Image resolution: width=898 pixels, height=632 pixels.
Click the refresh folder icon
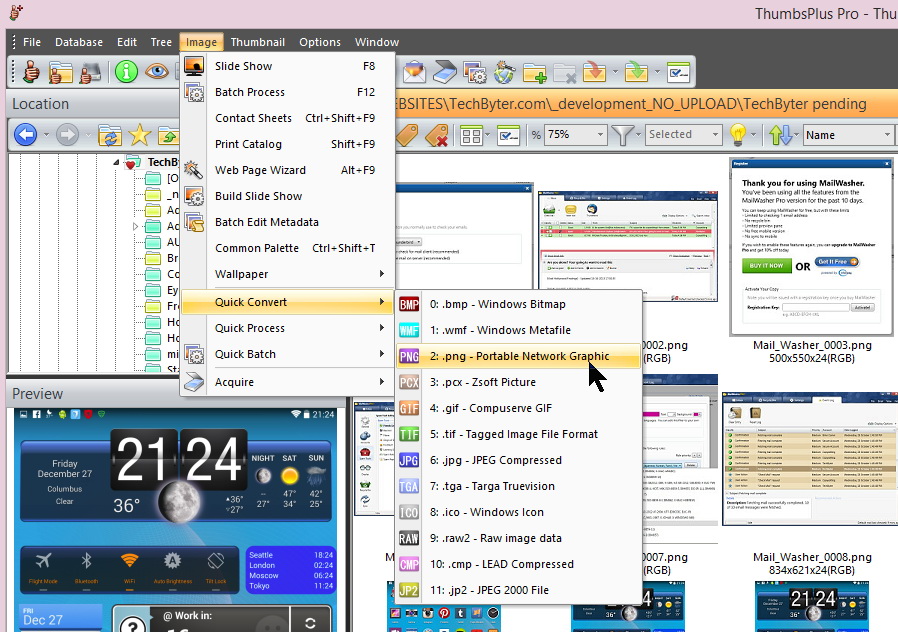point(110,136)
